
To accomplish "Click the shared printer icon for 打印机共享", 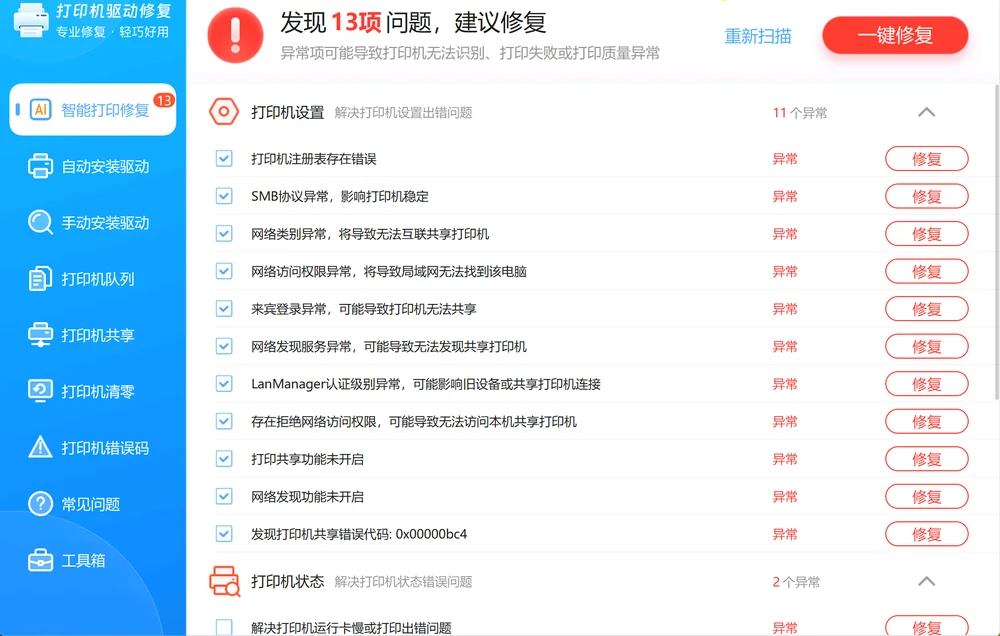I will (40, 335).
